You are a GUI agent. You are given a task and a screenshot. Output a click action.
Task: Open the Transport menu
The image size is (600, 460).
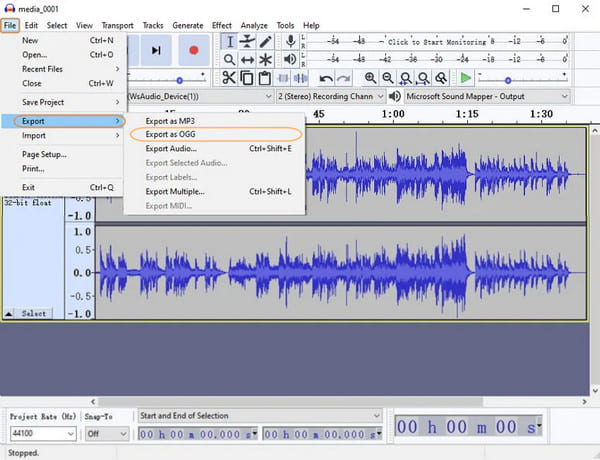pos(117,26)
